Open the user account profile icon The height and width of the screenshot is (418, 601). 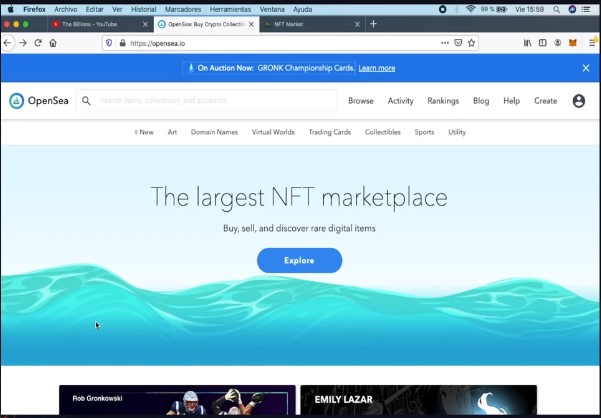coord(578,101)
